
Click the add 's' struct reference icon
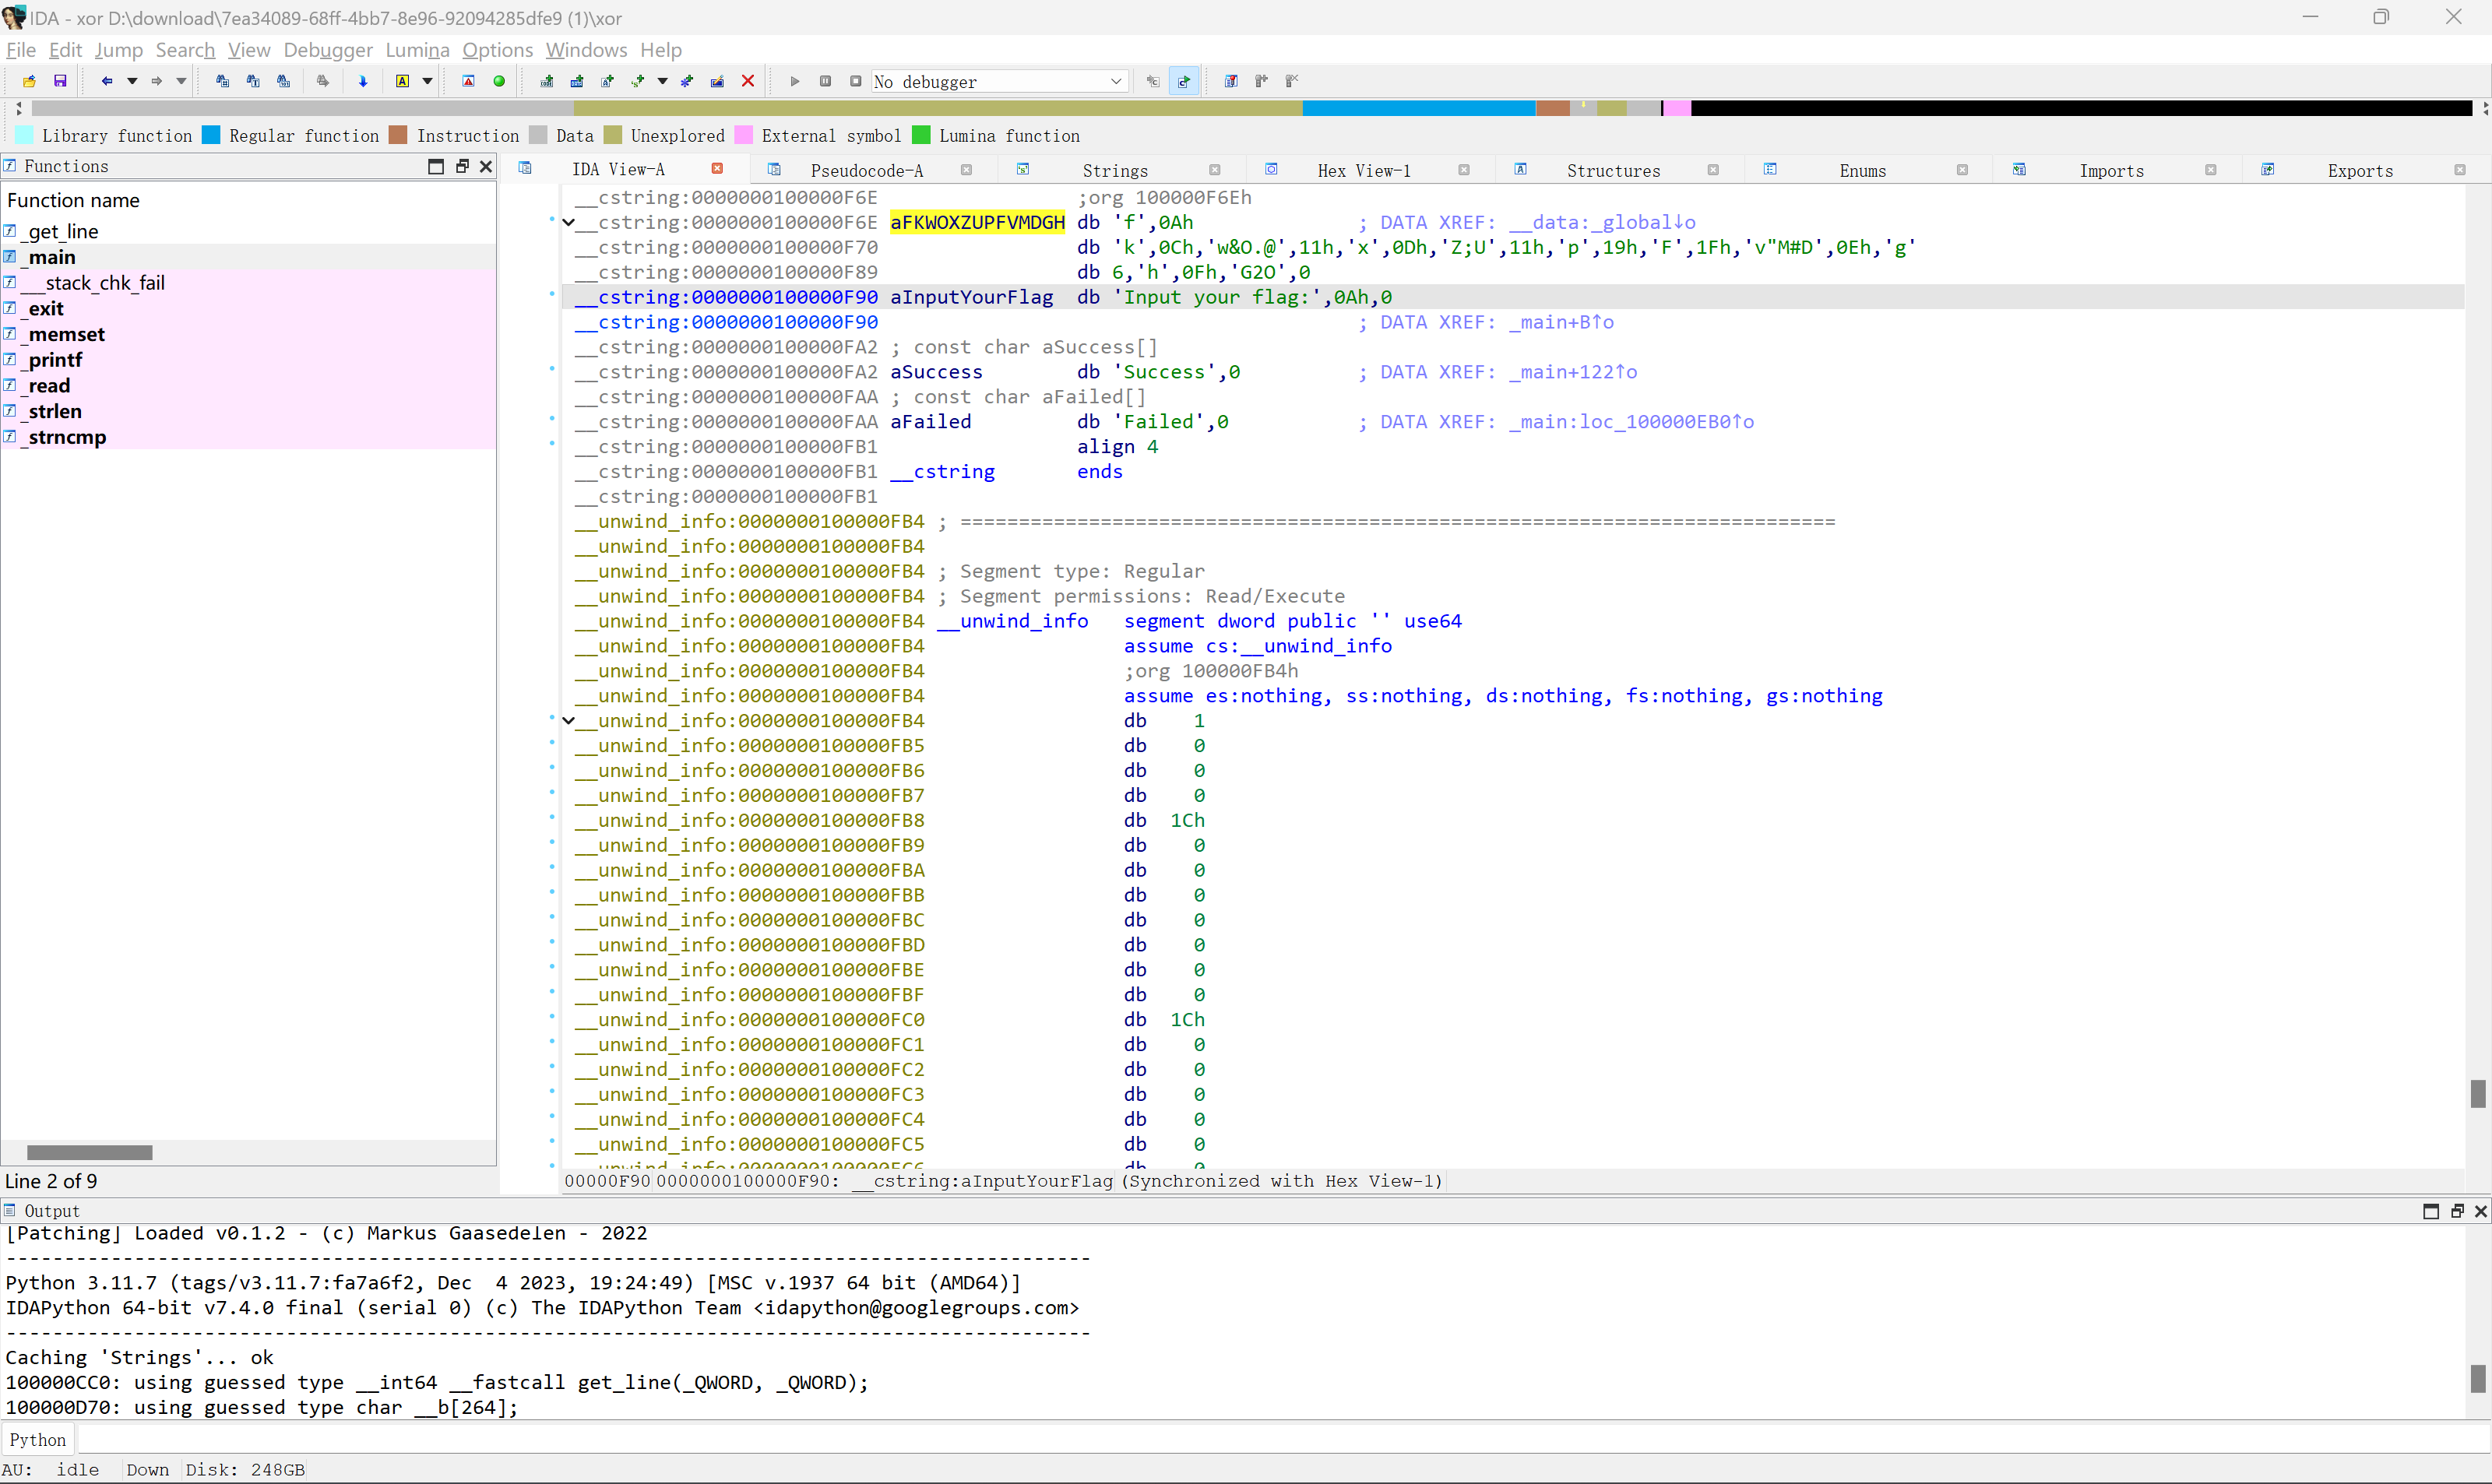(638, 81)
